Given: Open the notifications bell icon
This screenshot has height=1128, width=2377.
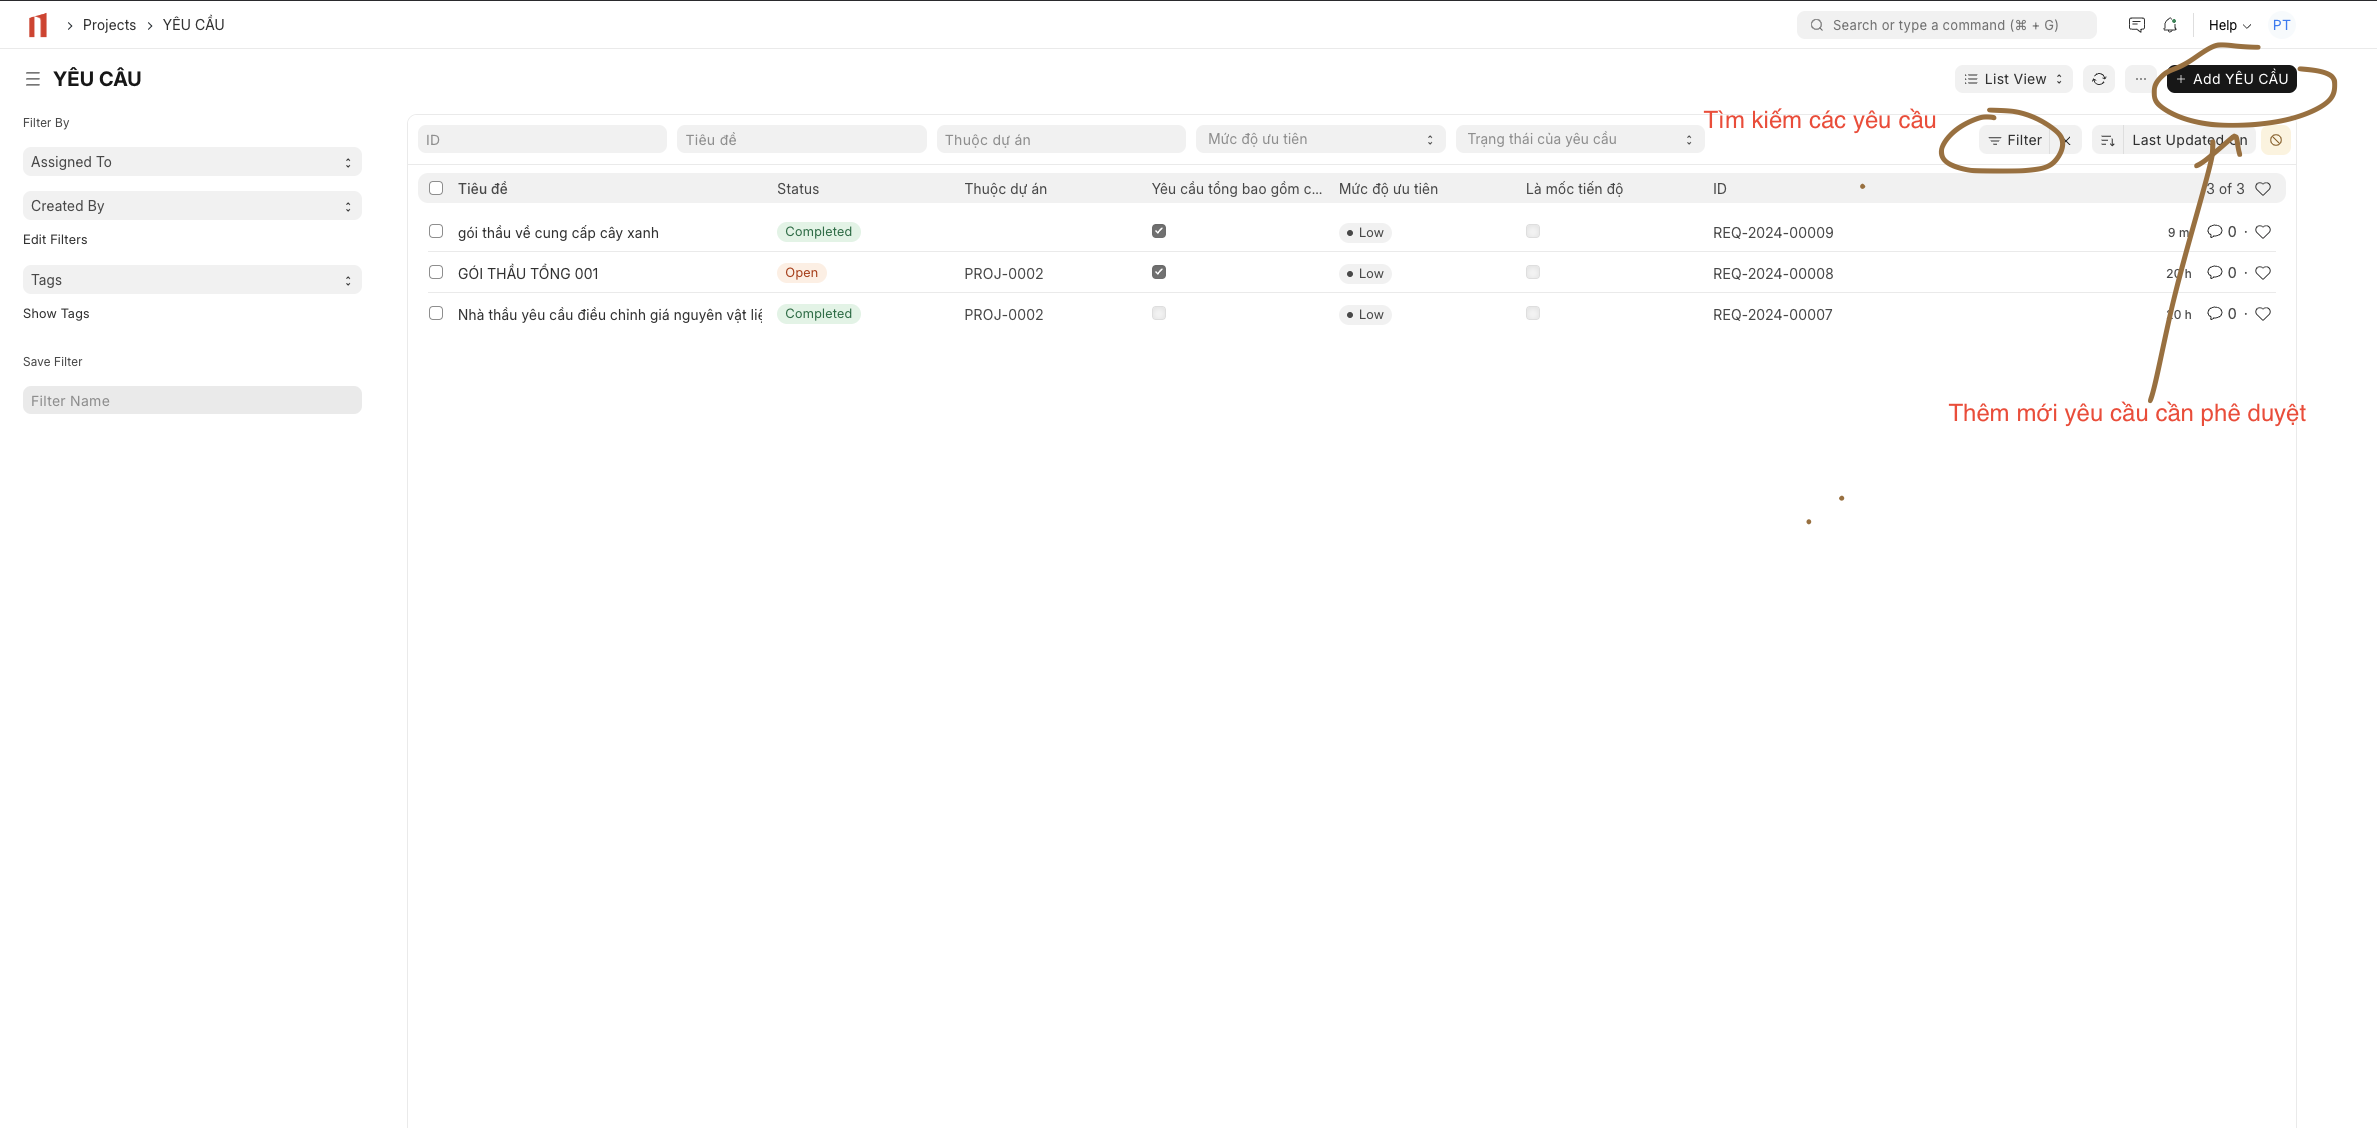Looking at the screenshot, I should [x=2169, y=25].
